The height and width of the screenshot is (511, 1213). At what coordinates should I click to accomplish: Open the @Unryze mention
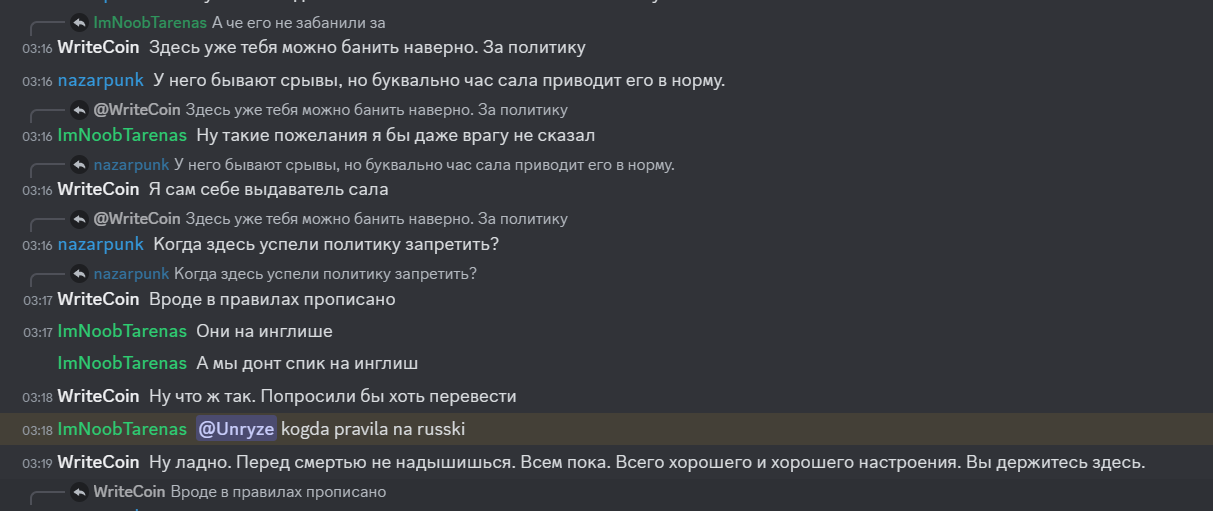click(236, 429)
